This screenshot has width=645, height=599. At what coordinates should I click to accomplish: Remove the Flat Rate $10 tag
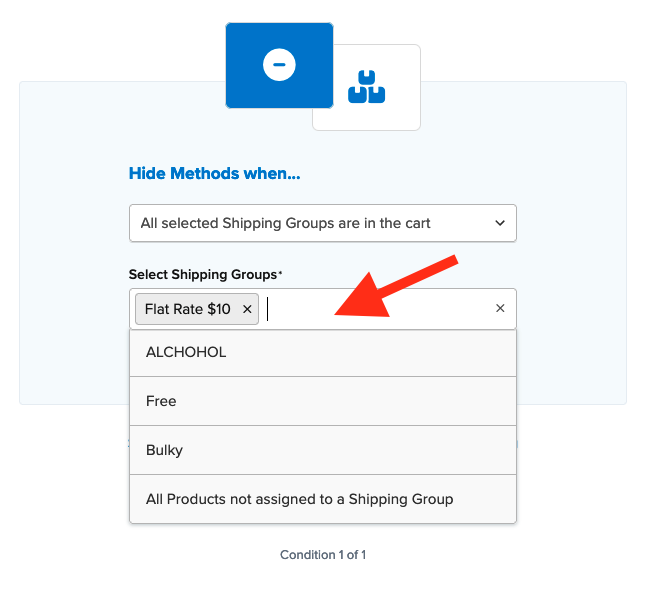pyautogui.click(x=247, y=309)
